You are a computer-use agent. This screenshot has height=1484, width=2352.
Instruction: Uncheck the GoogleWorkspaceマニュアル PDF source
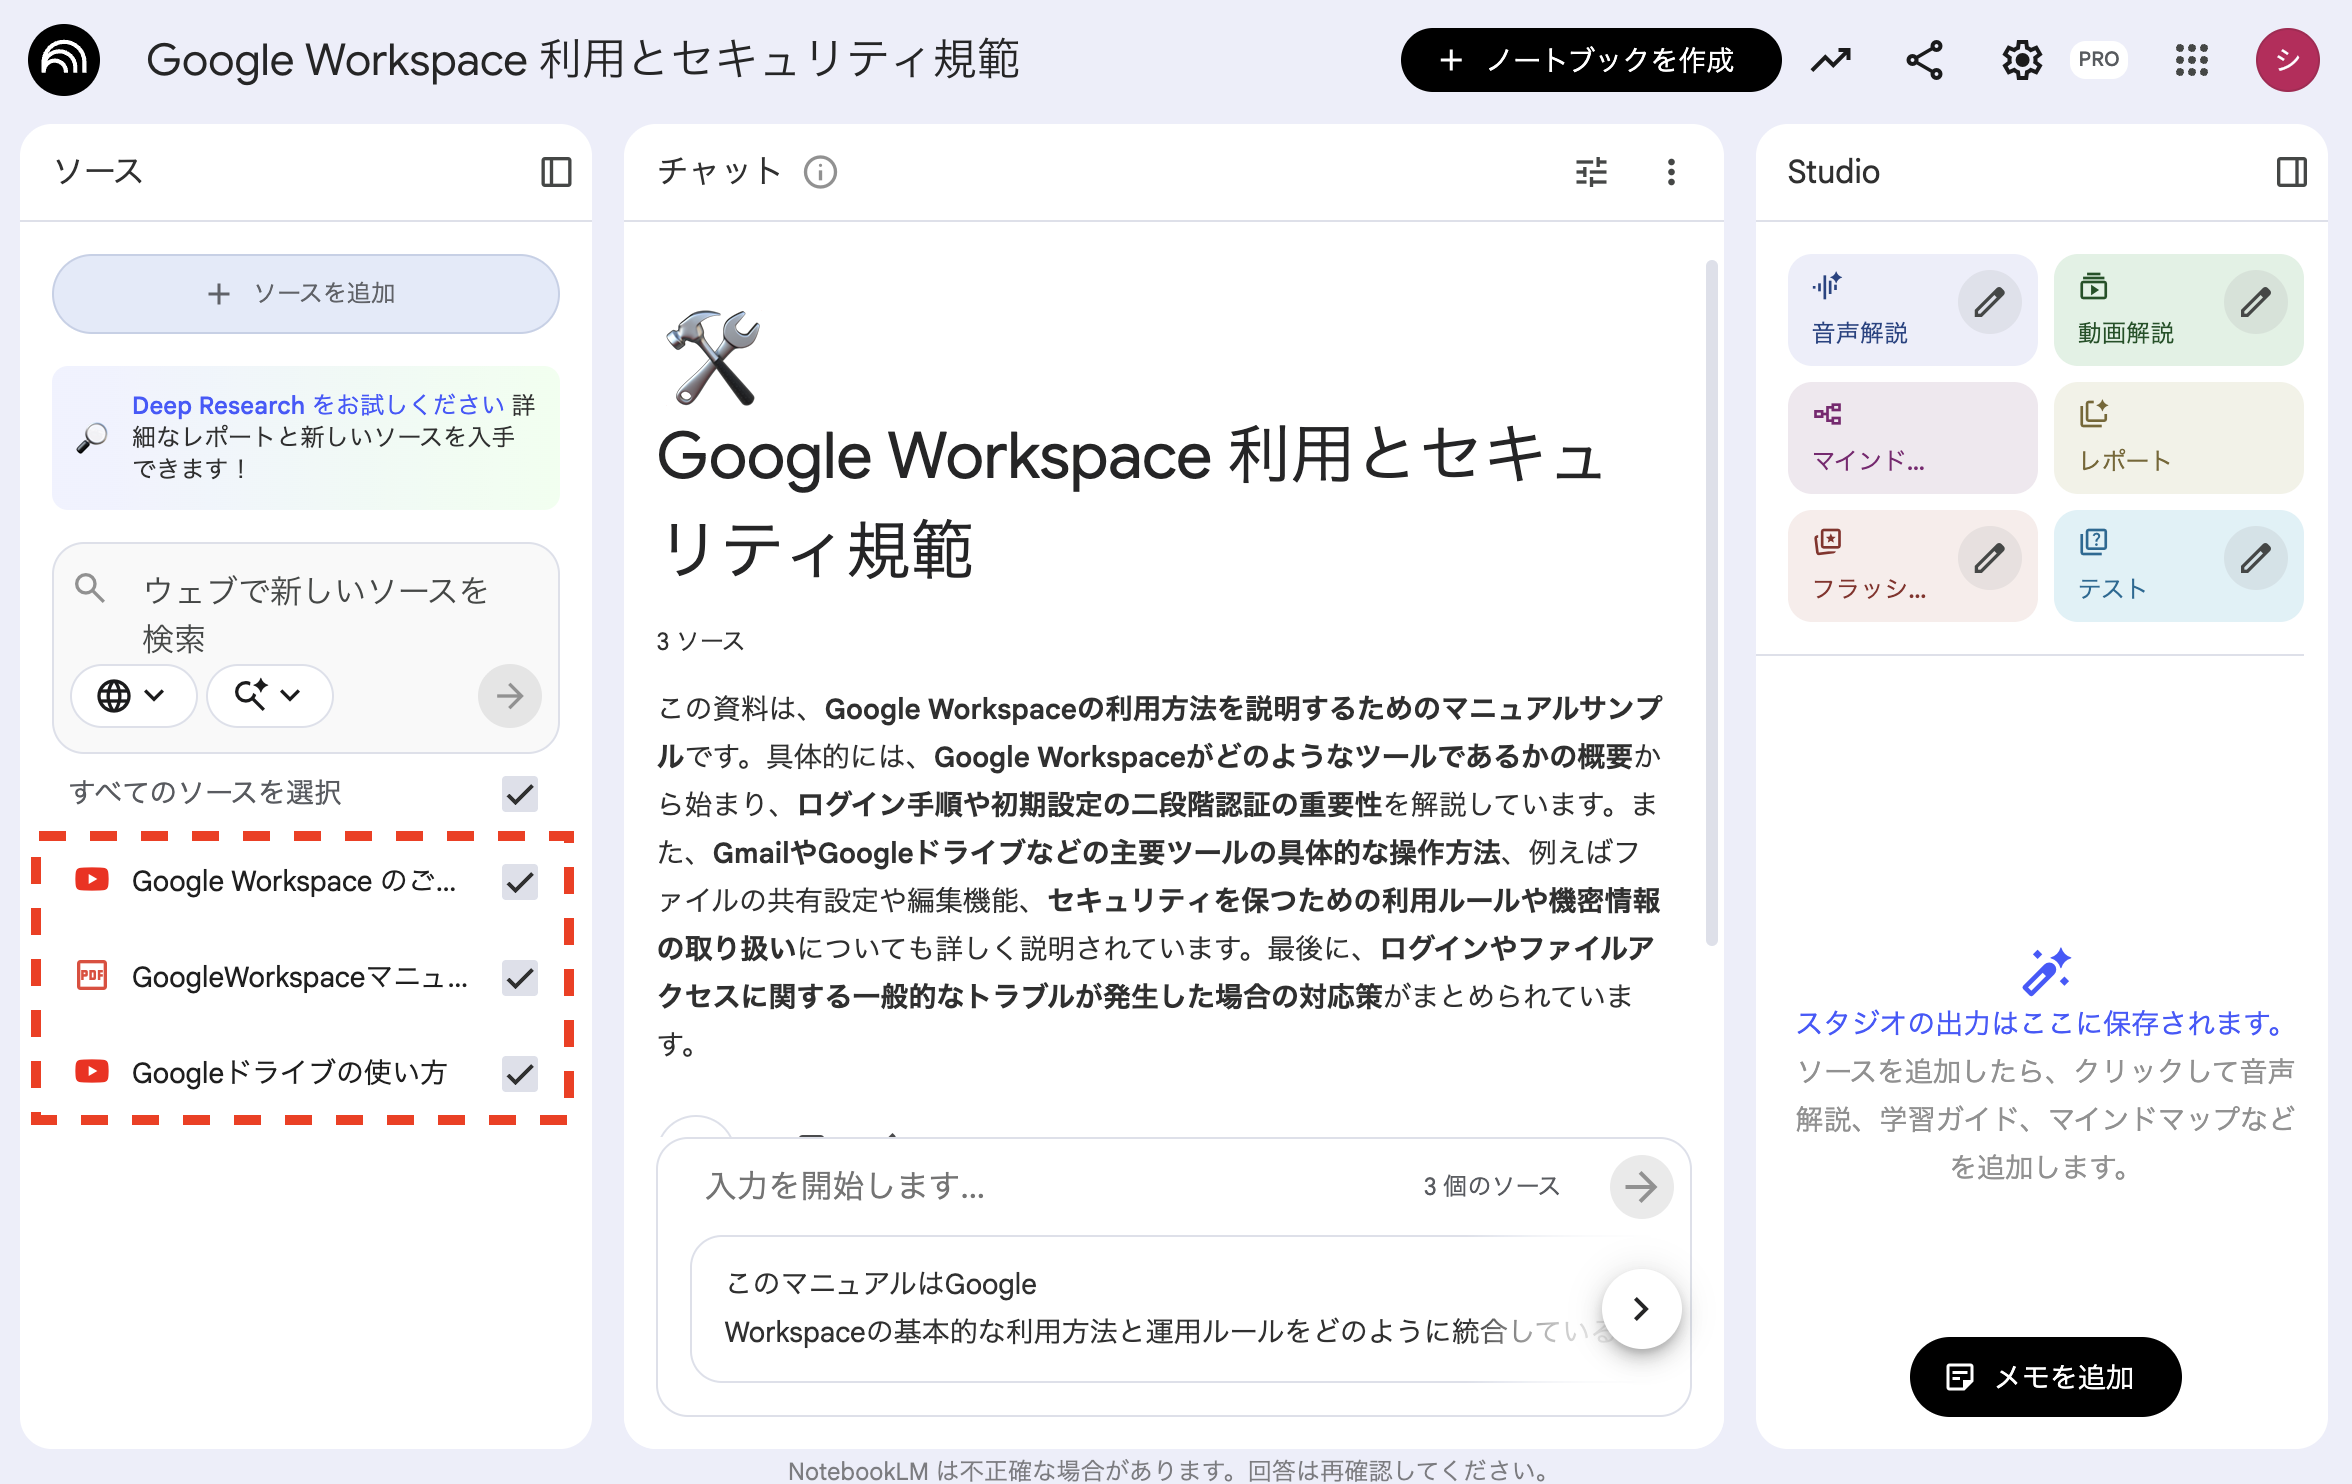pyautogui.click(x=520, y=978)
